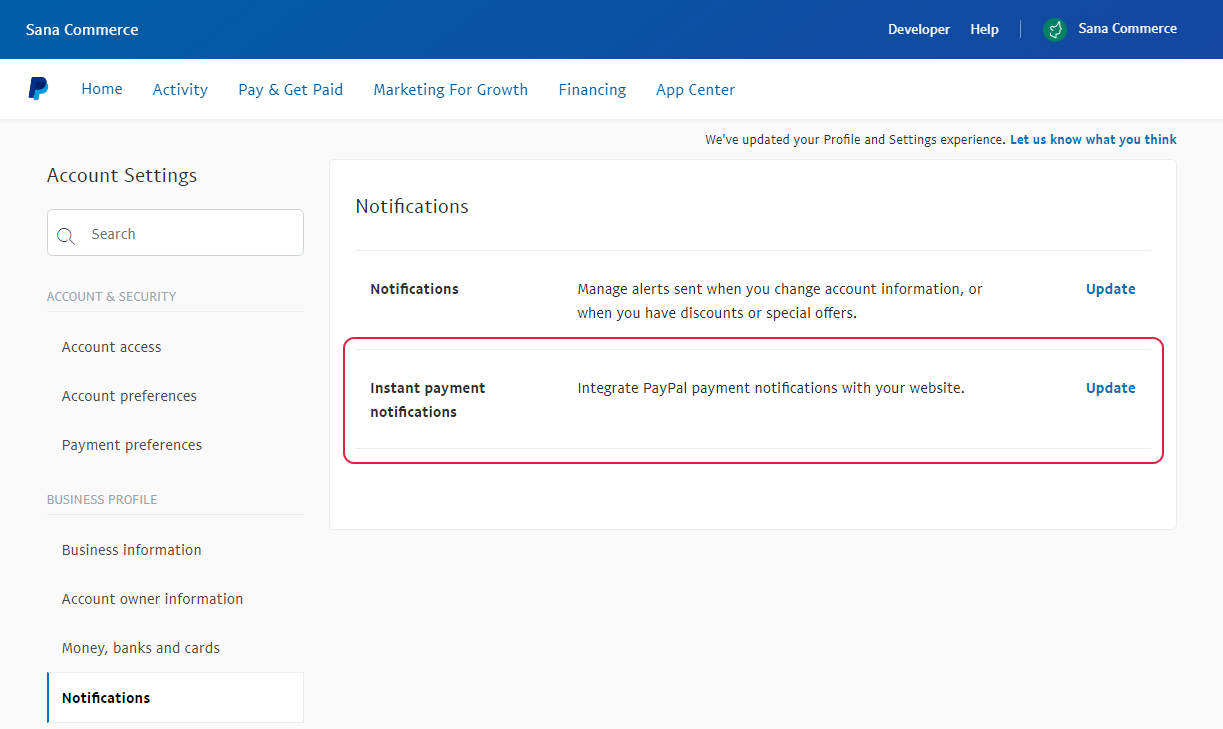Open the Home menu
1223x729 pixels.
coord(102,89)
